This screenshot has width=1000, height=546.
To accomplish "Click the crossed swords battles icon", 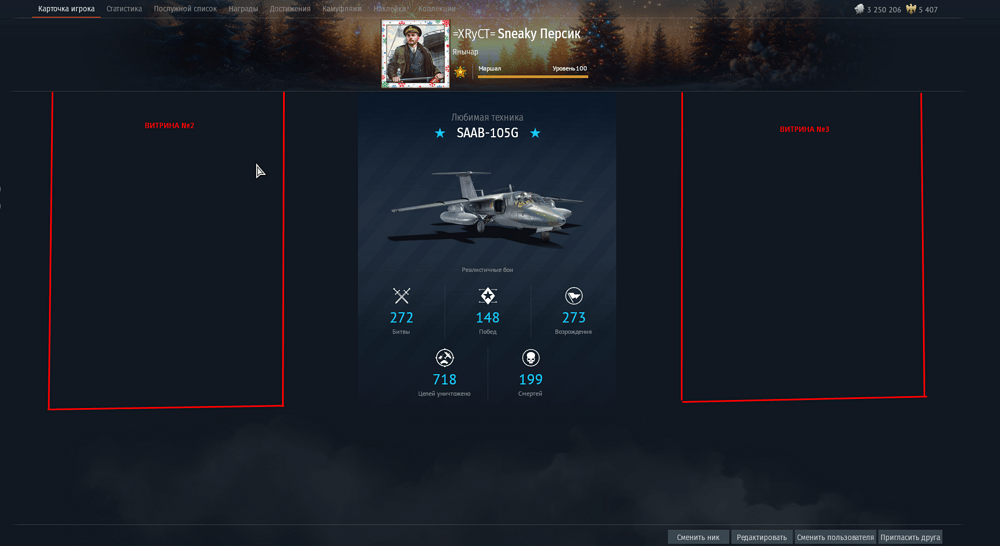I will [x=401, y=296].
